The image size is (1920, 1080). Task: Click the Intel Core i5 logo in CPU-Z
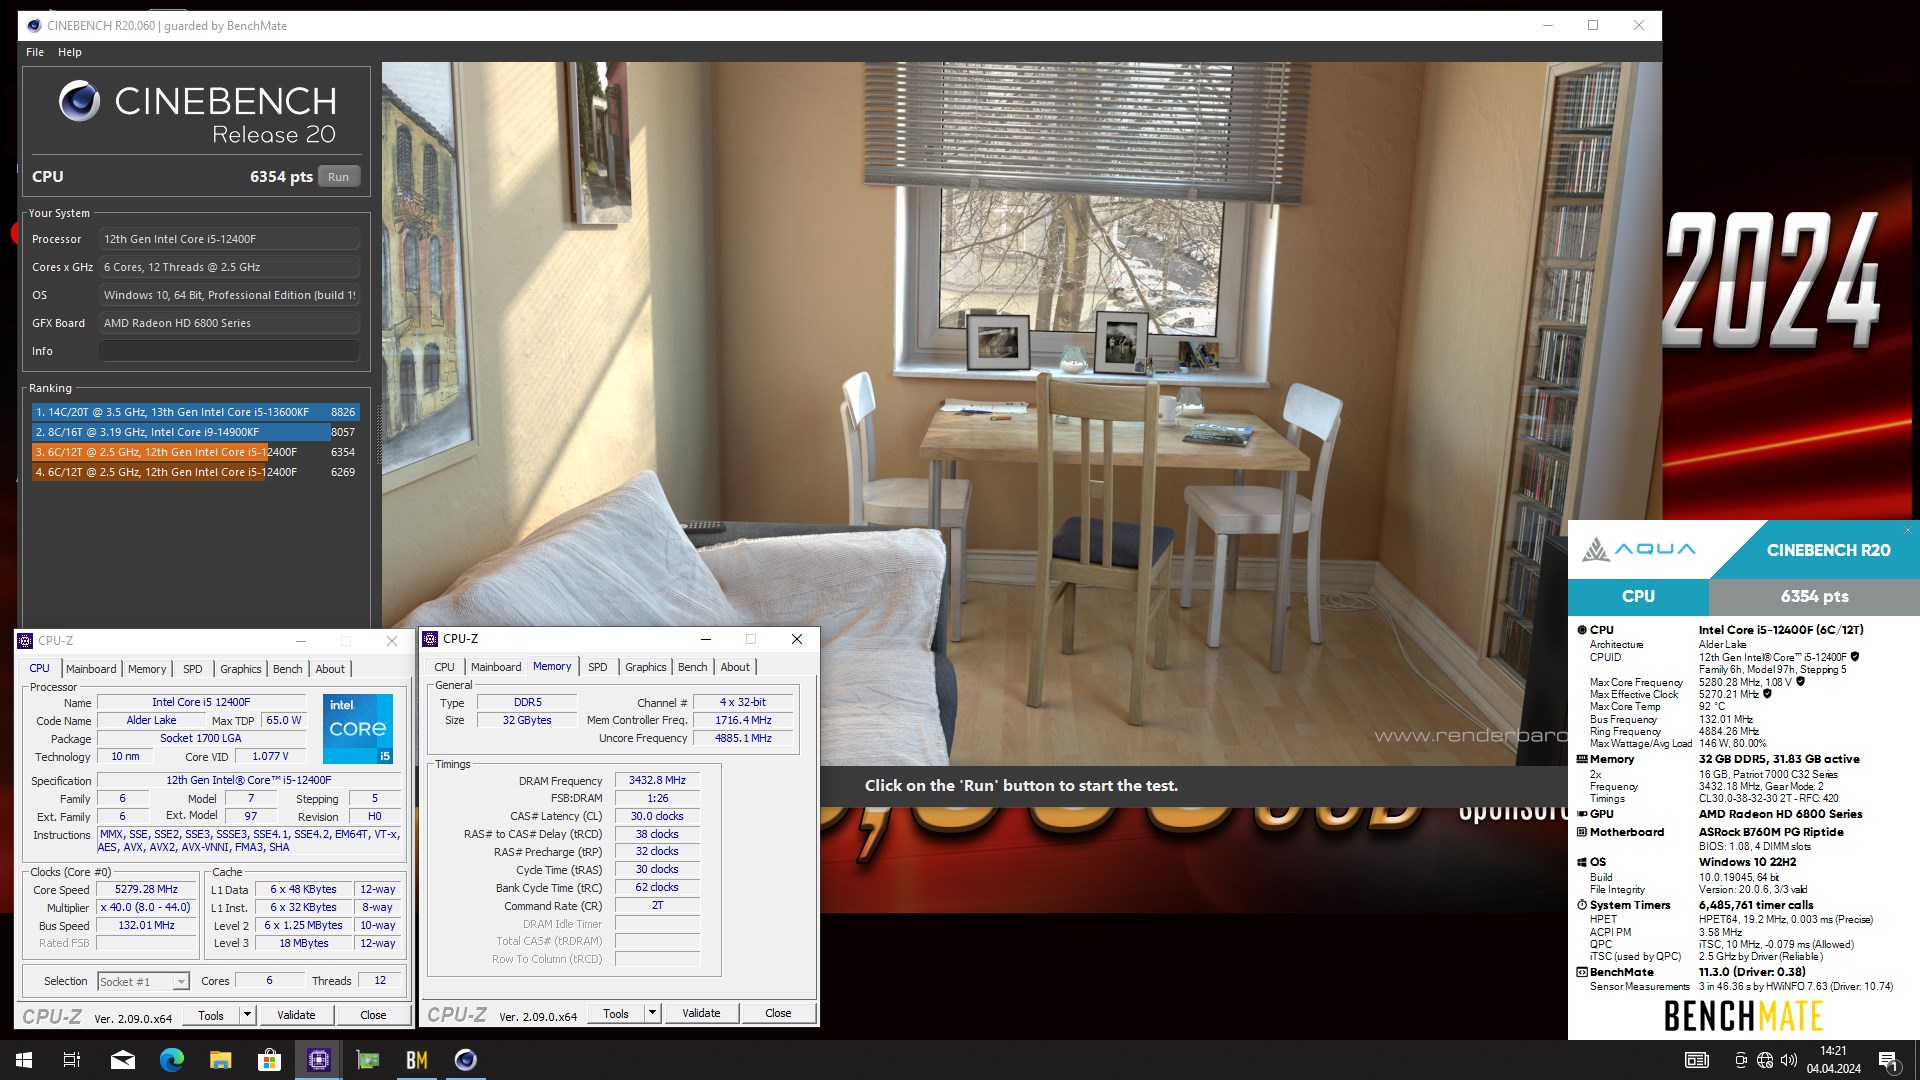[358, 729]
